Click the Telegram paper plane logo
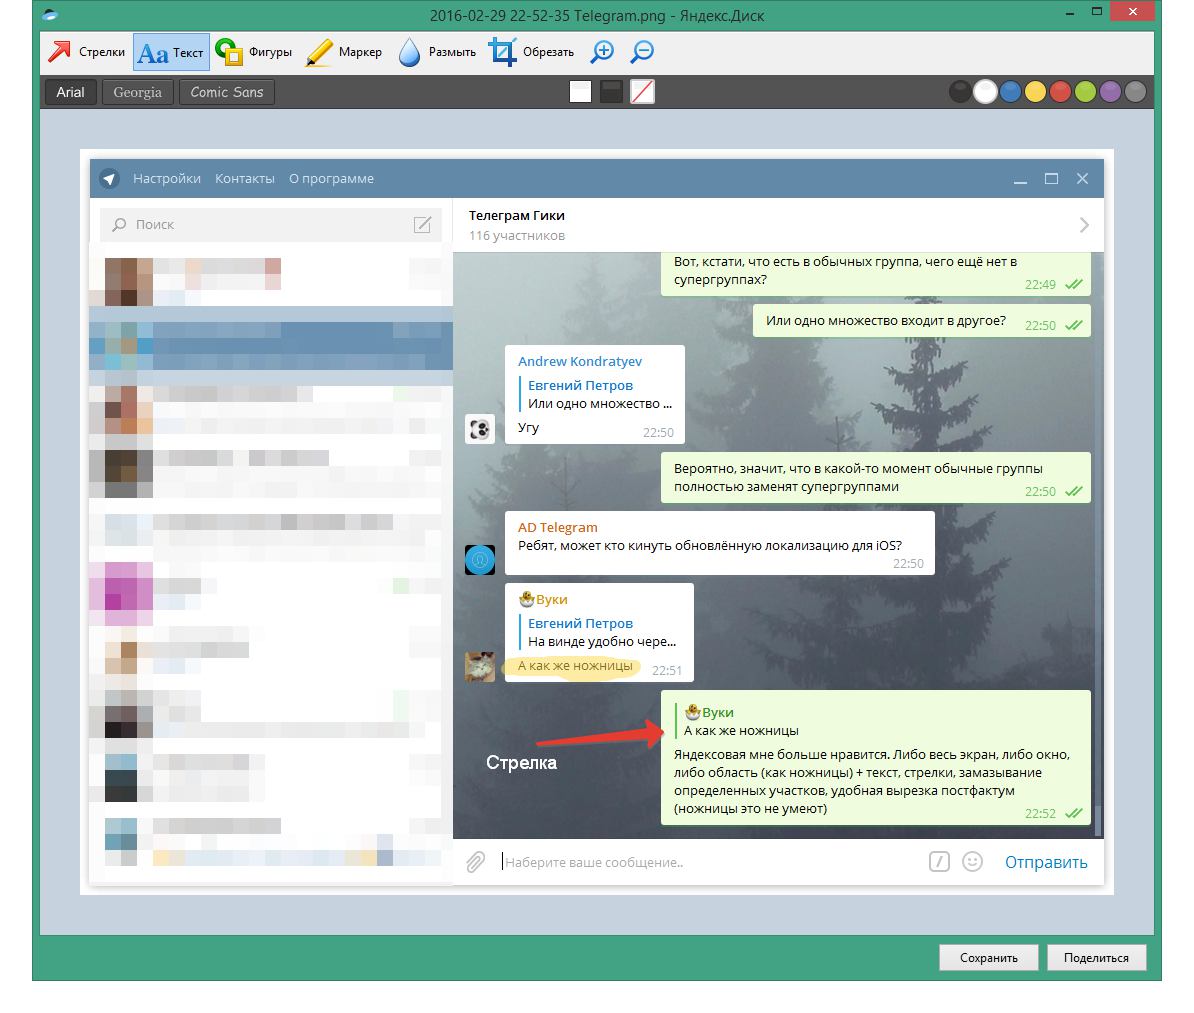The height and width of the screenshot is (1013, 1194). 109,178
